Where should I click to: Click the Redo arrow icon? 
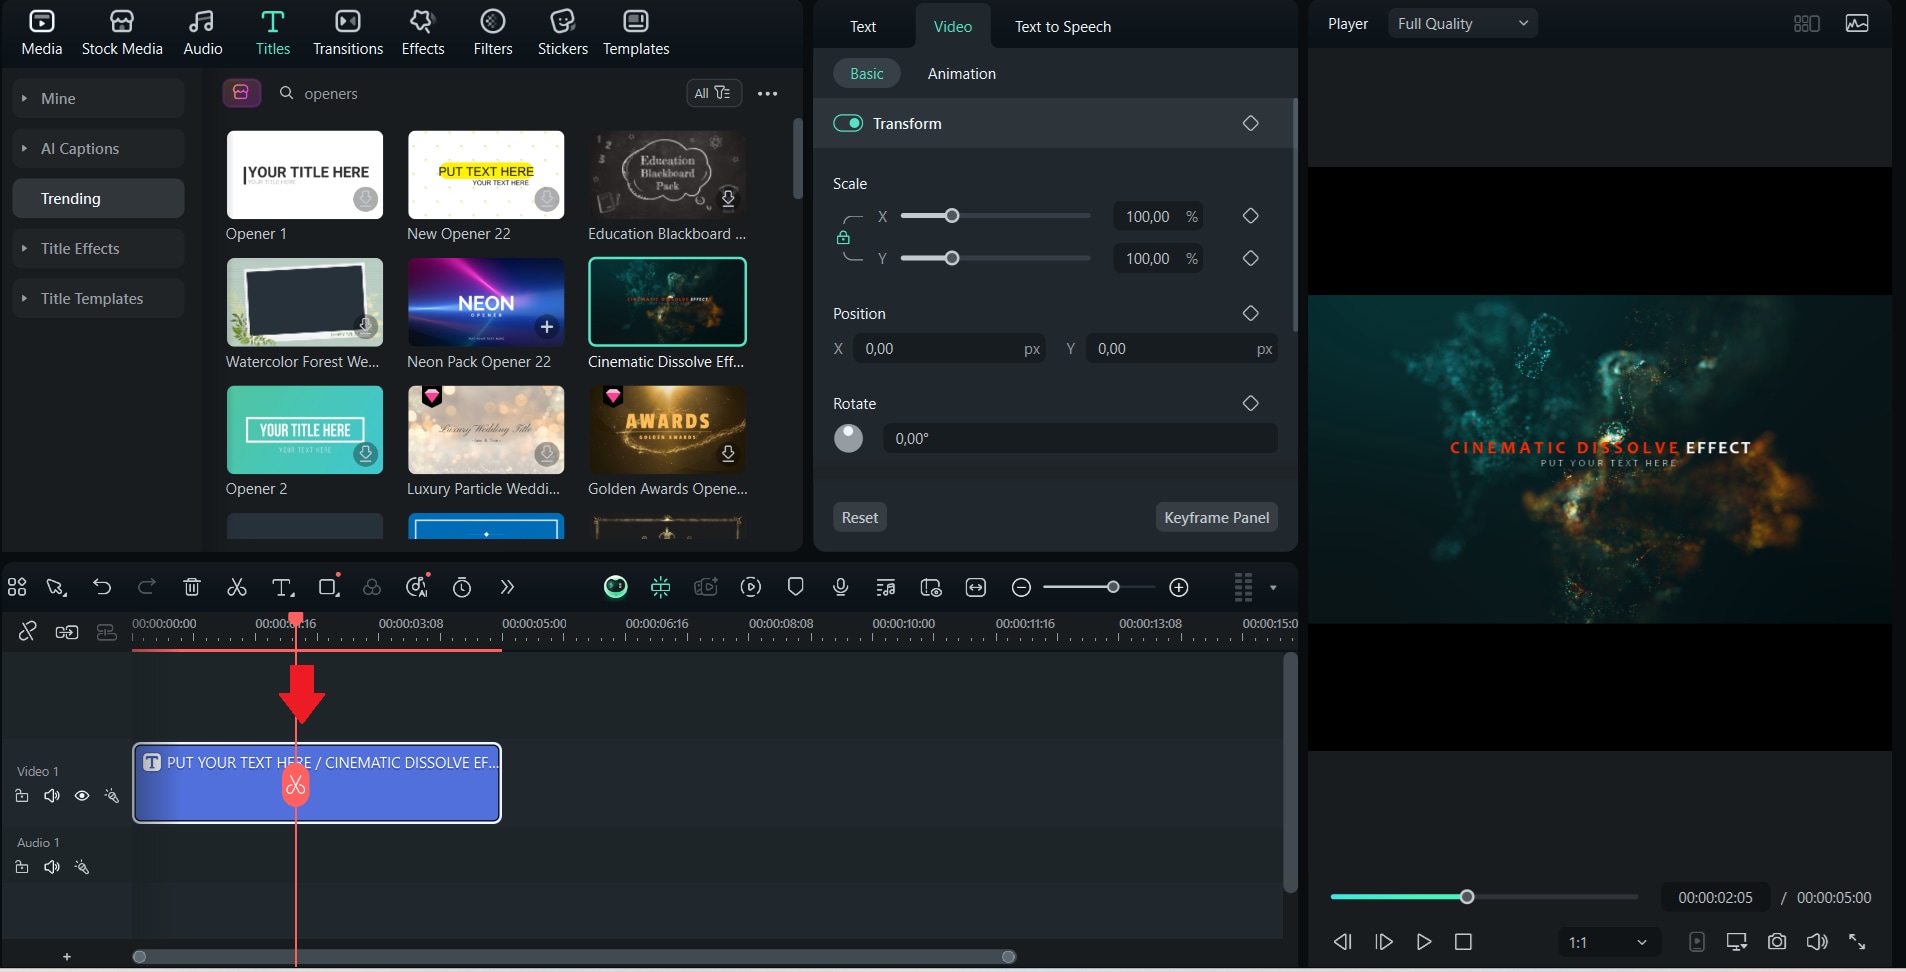[x=147, y=588]
